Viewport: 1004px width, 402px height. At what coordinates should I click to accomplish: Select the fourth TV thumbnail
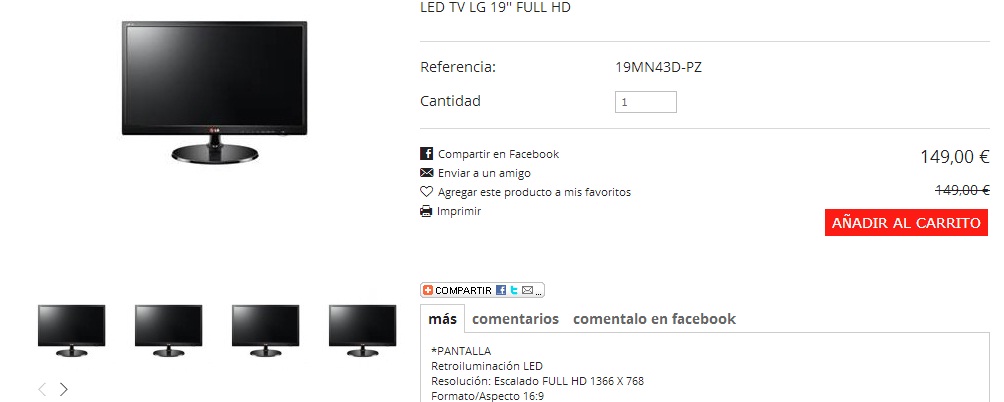[362, 330]
